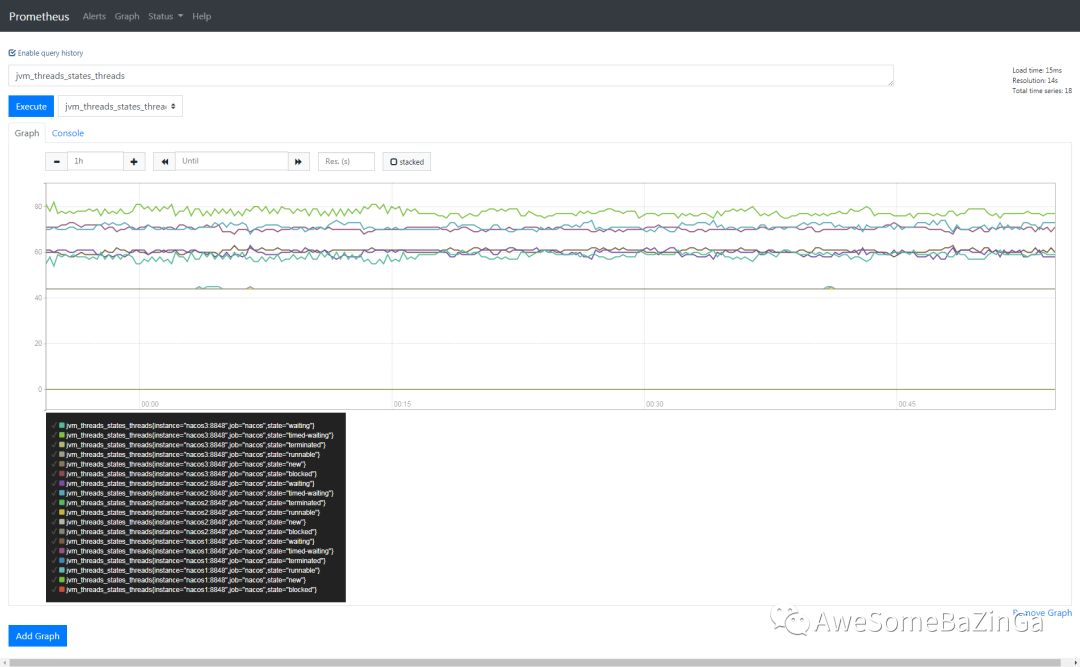Click legend text nacos1 state="timed-waiting"
Image resolution: width=1080 pixels, height=667 pixels.
[x=200, y=551]
